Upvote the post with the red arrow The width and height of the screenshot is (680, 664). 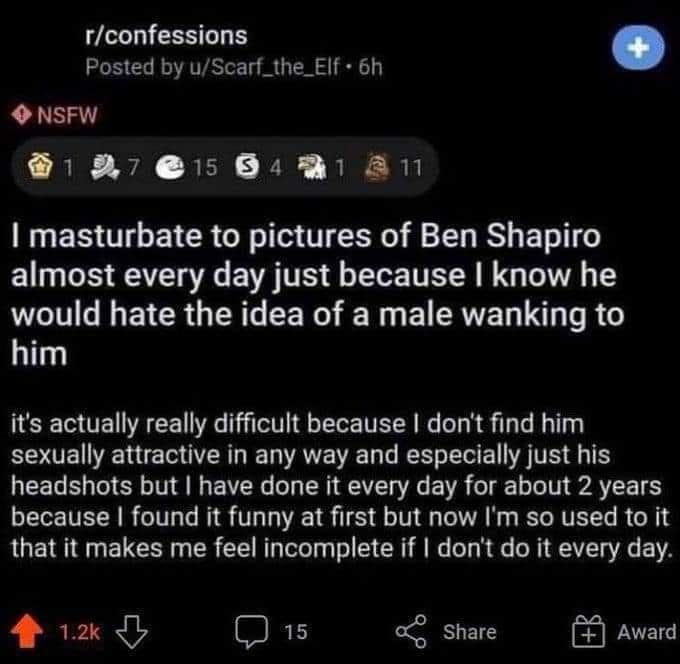[28, 631]
